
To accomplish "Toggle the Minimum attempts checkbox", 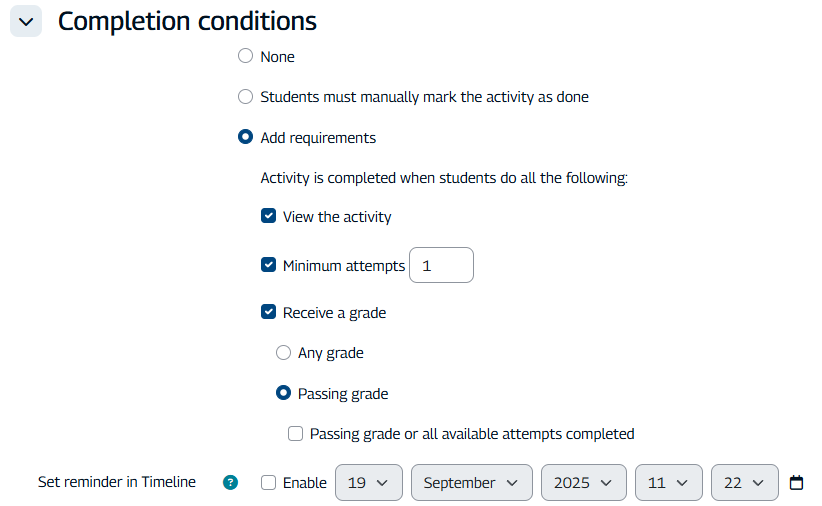I will (268, 265).
